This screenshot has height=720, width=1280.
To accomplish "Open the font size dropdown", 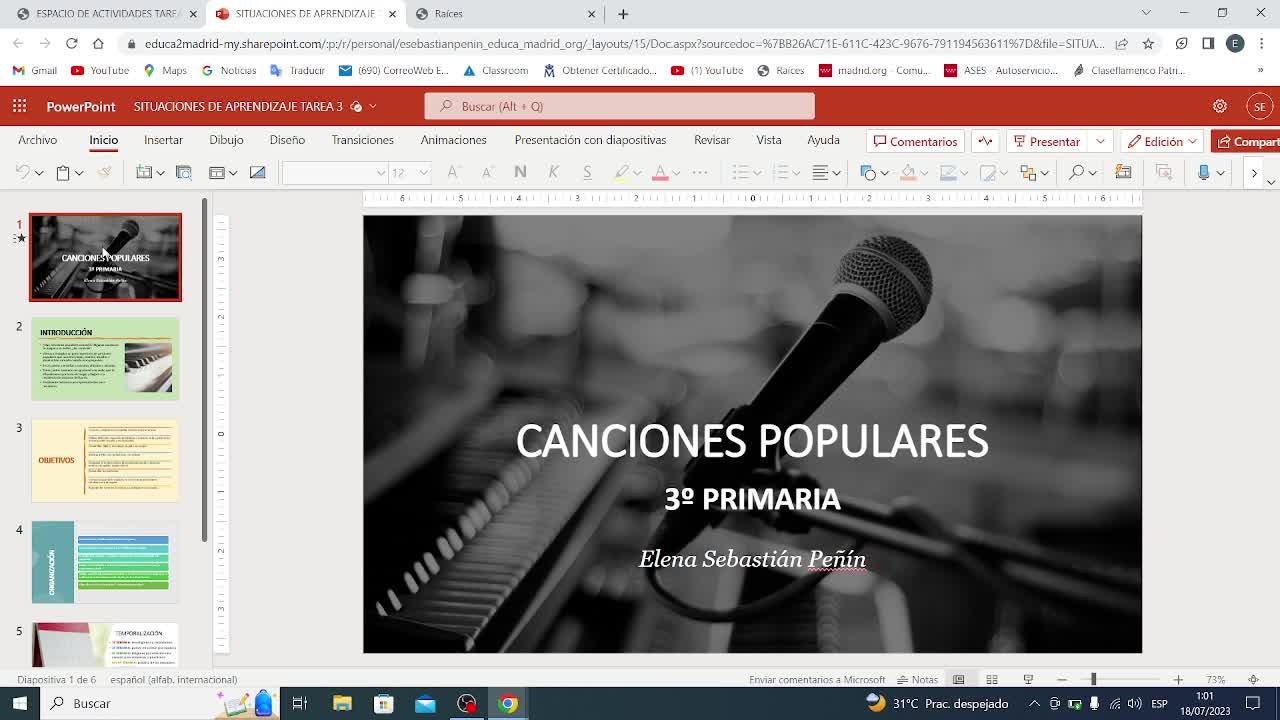I will (423, 172).
